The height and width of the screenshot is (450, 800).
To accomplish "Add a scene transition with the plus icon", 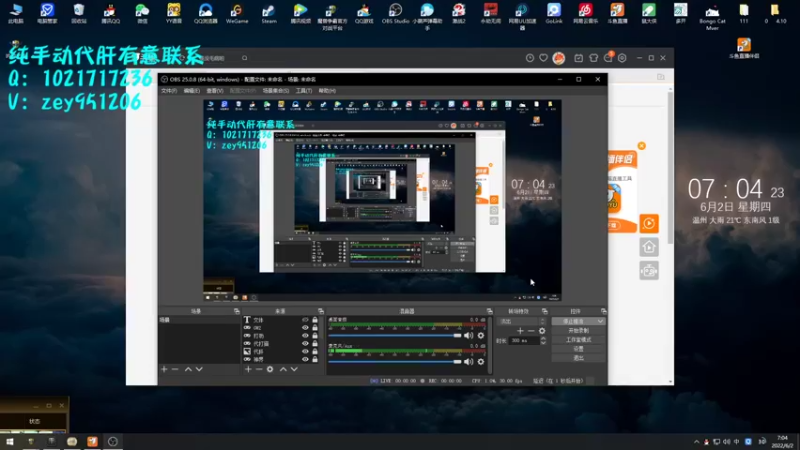I will (520, 331).
